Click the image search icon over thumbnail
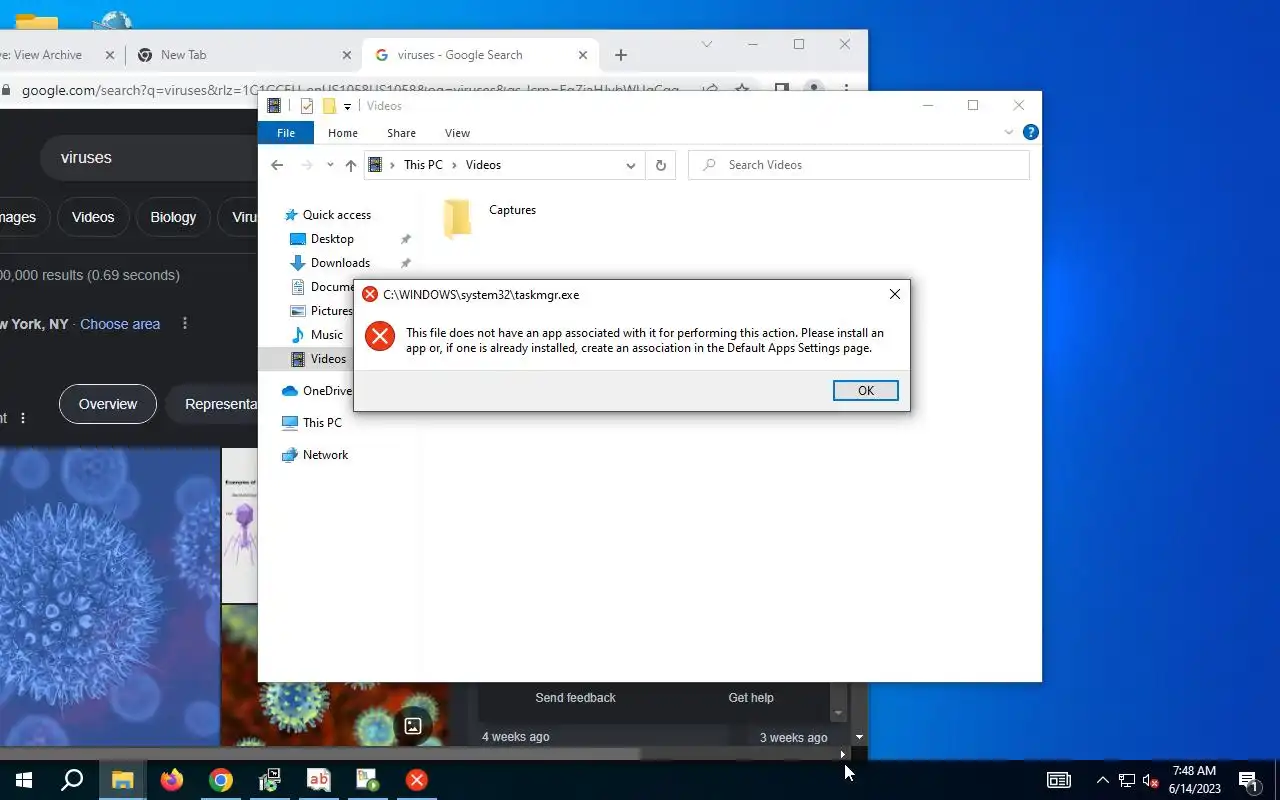This screenshot has width=1280, height=800. (413, 726)
